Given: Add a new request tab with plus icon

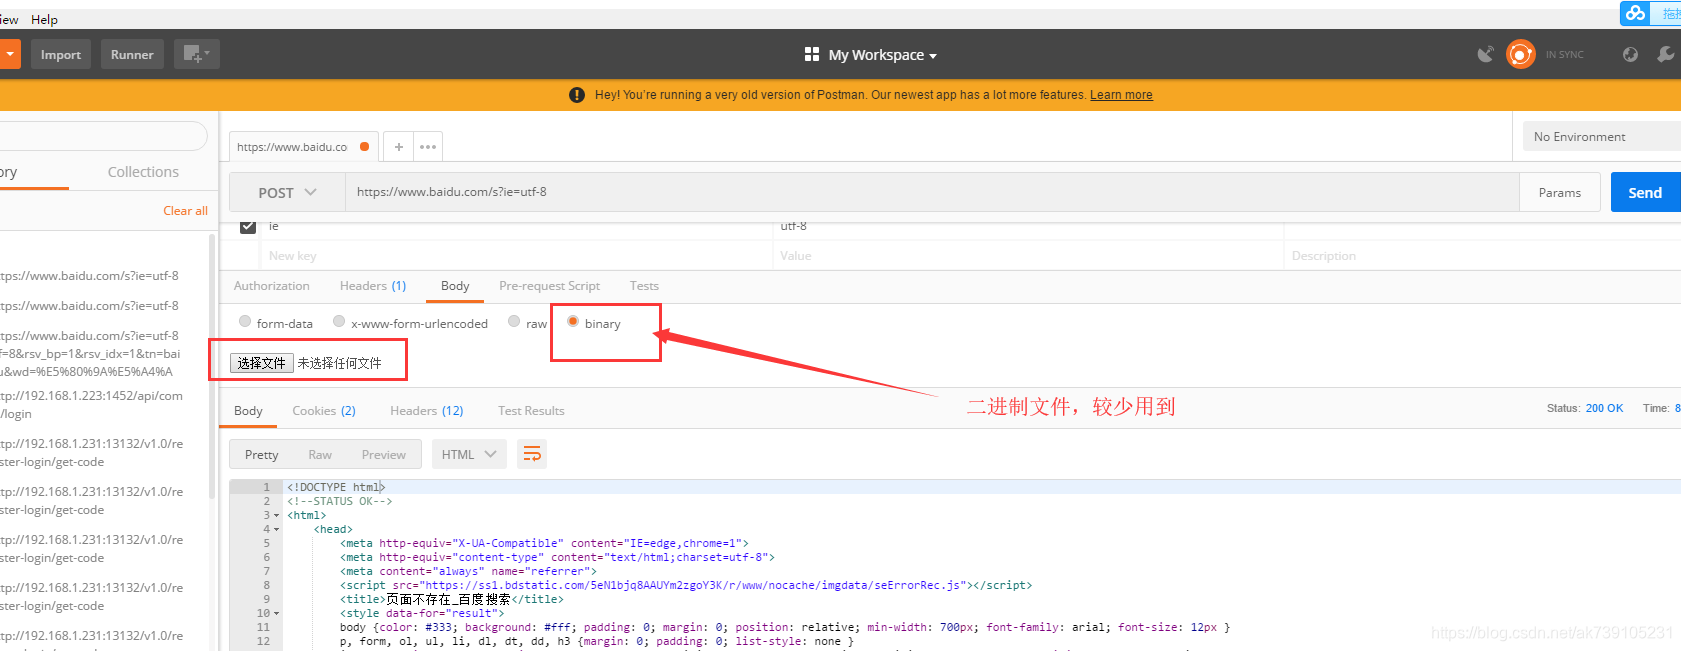Looking at the screenshot, I should (398, 147).
